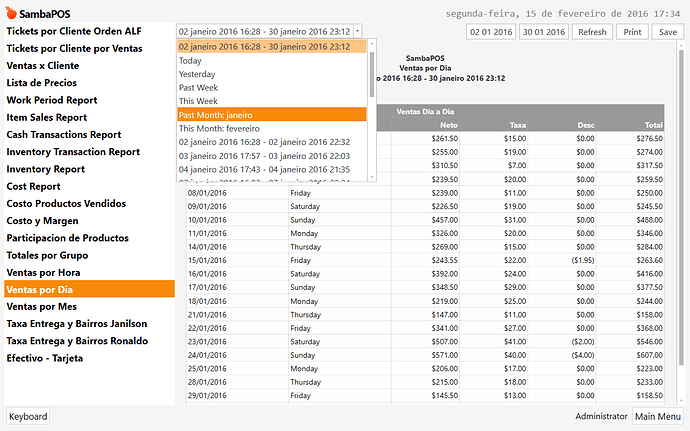Open 'Ventas x Cliente' report
690x431 pixels.
pos(89,66)
